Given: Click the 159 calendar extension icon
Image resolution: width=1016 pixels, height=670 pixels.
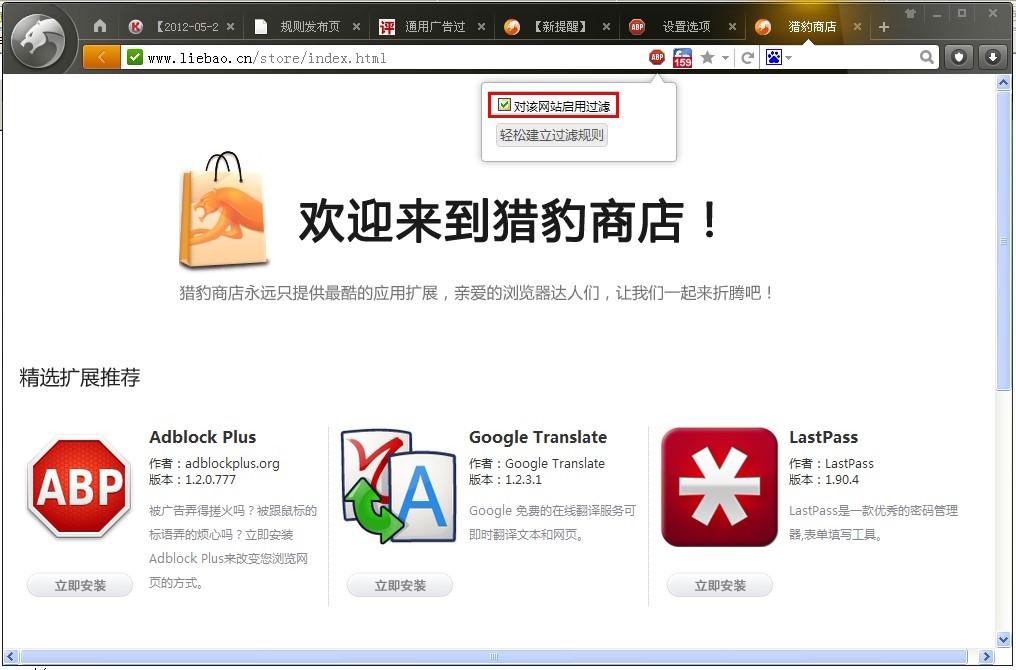Looking at the screenshot, I should pyautogui.click(x=682, y=57).
